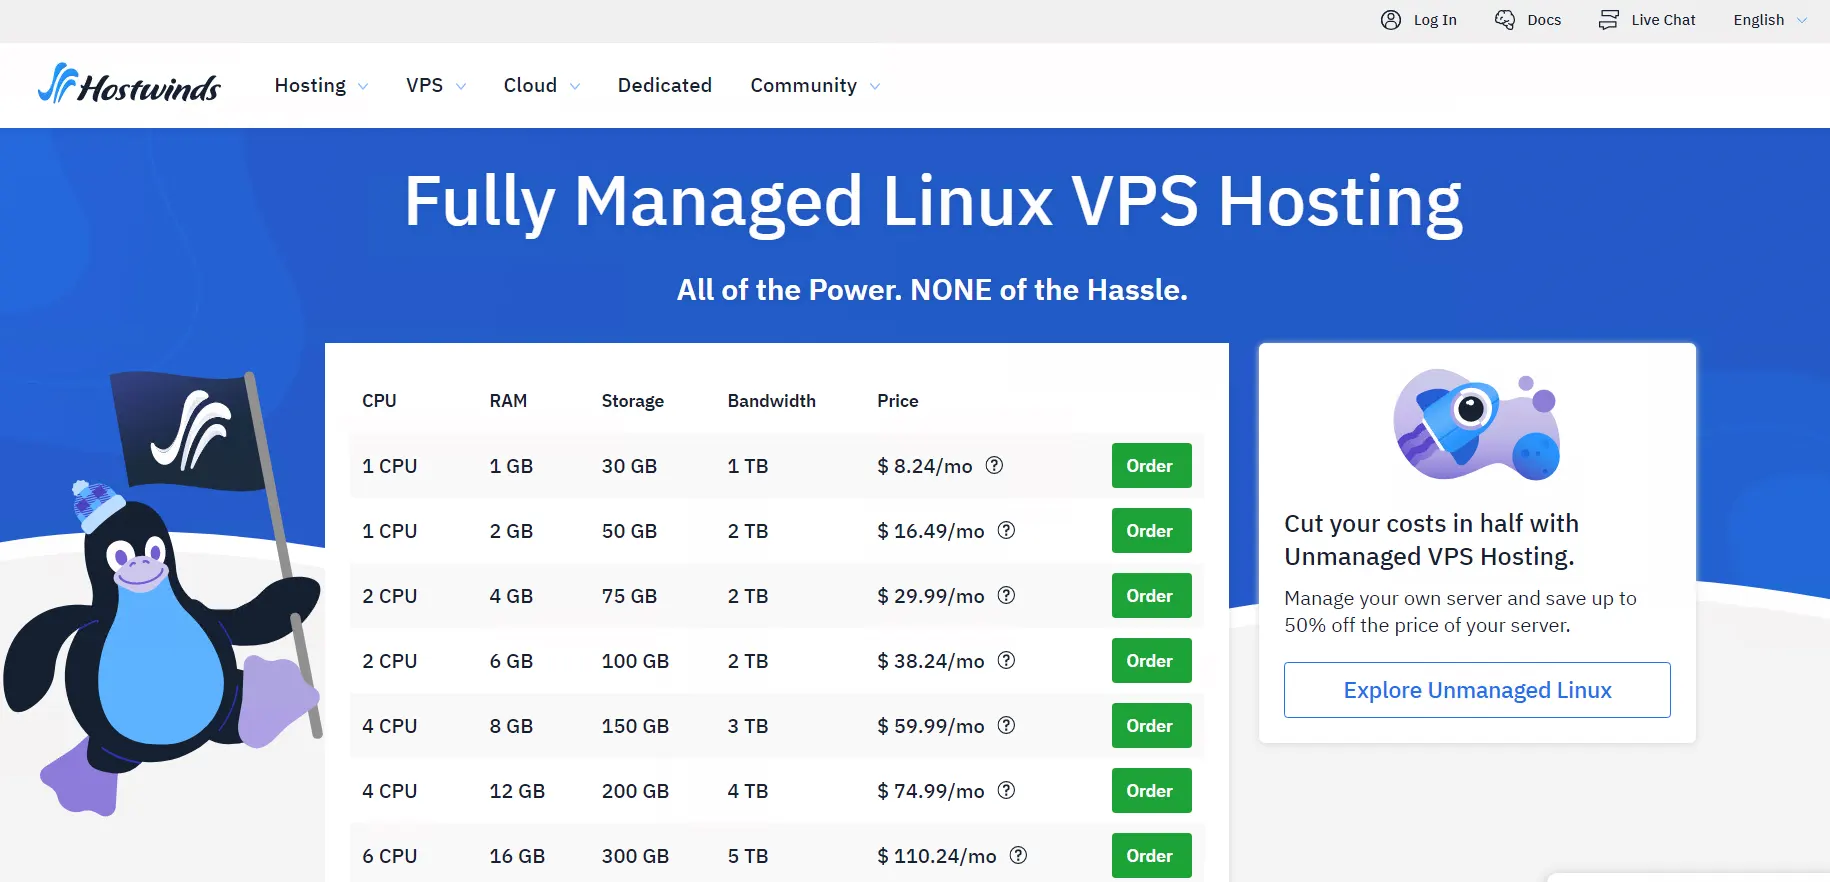Screen dimensions: 1830x882
Task: Expand the Community menu chevron
Action: click(875, 86)
